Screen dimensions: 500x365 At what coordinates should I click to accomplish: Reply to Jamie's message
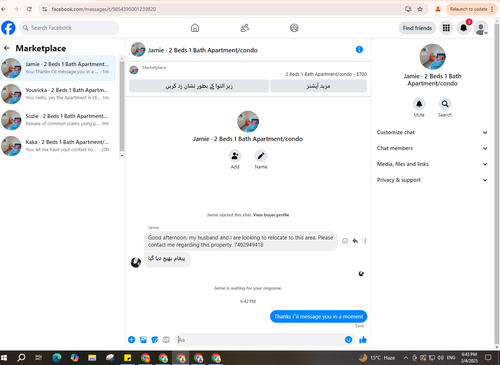click(x=355, y=241)
